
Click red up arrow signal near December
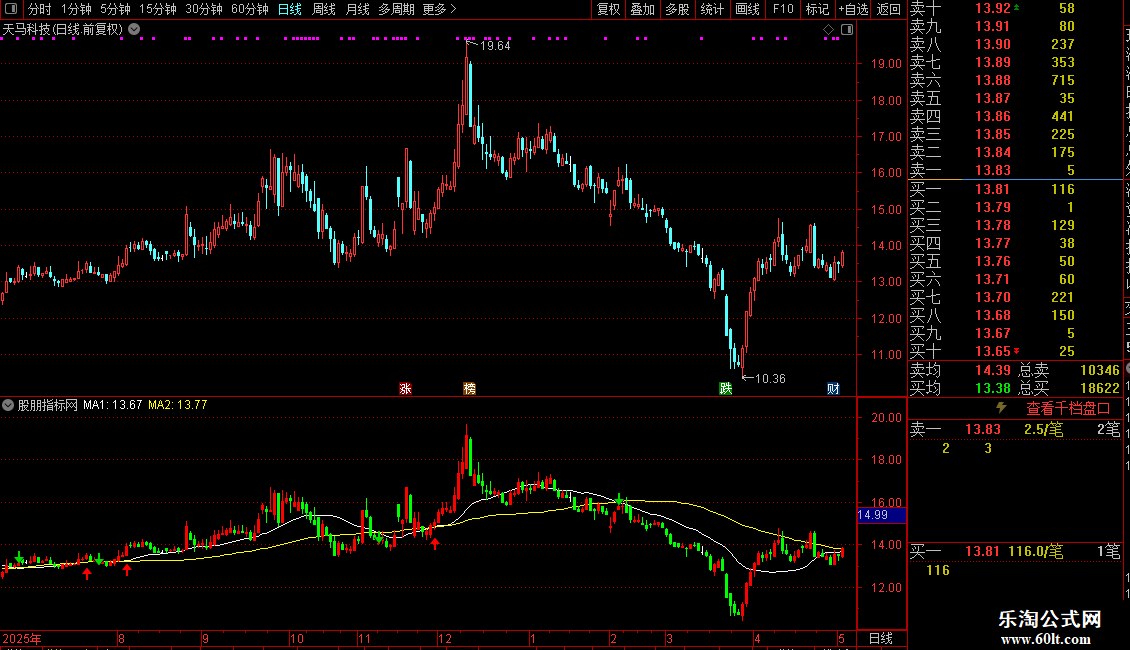coord(435,543)
